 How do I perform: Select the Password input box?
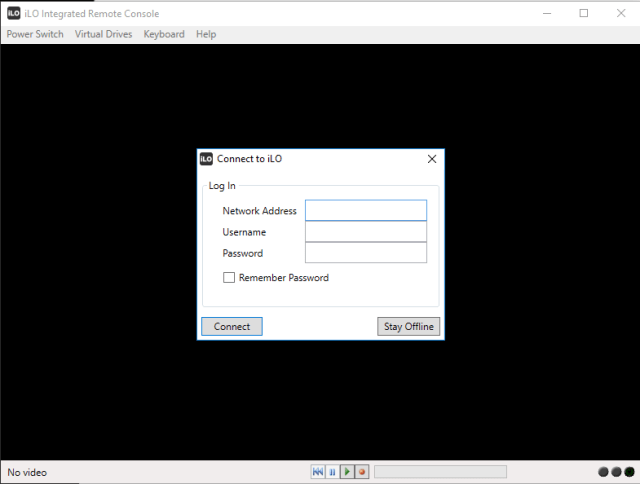click(365, 253)
